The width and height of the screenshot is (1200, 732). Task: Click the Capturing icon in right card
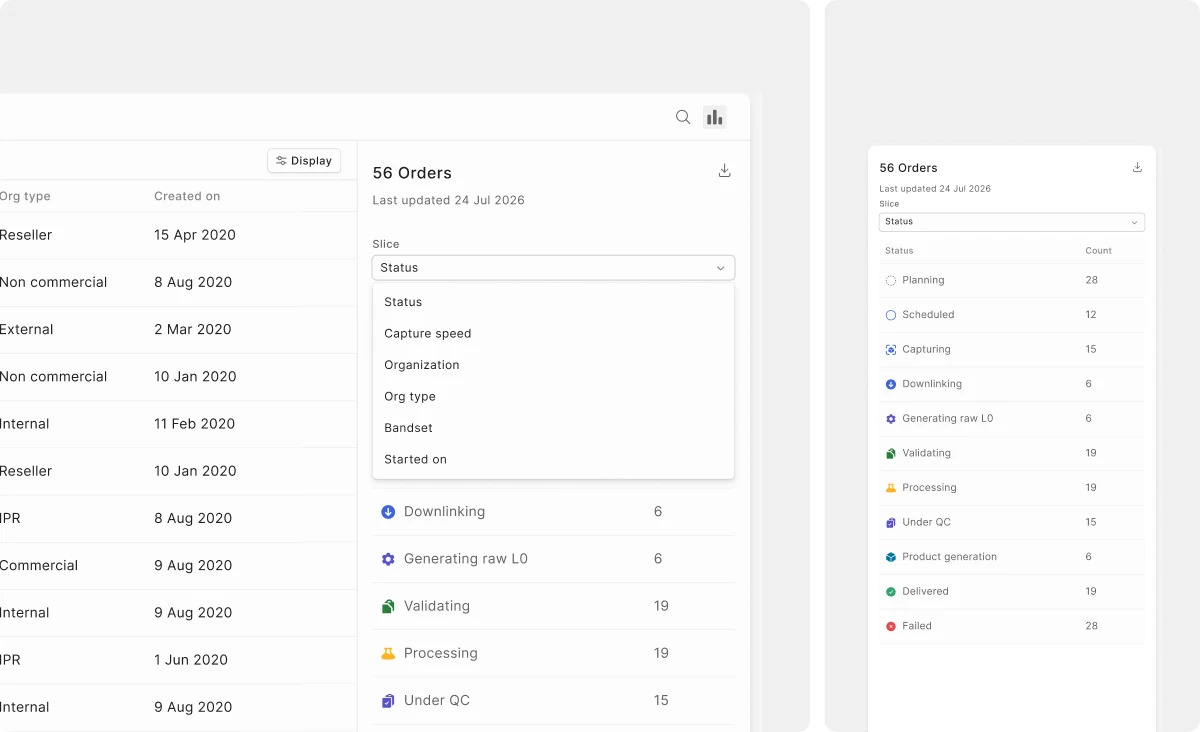(891, 350)
